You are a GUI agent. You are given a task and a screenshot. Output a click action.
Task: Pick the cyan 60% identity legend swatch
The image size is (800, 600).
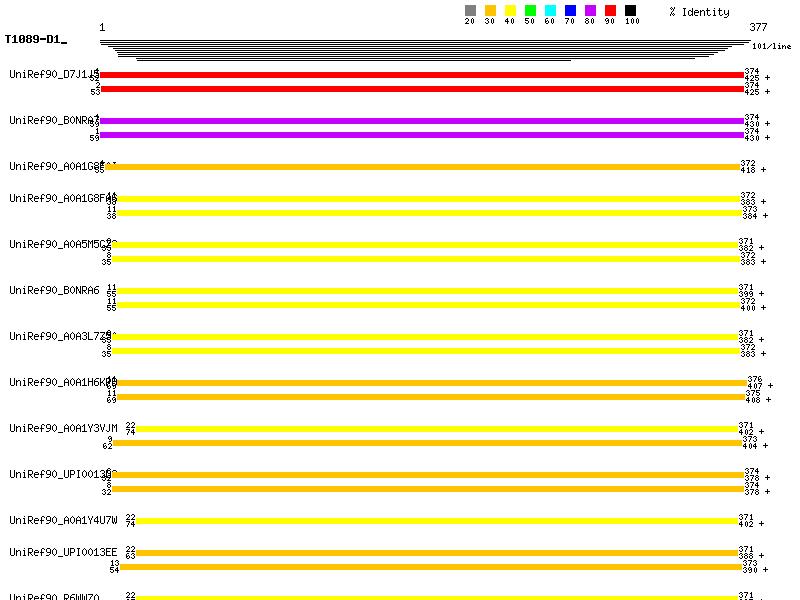[x=550, y=11]
